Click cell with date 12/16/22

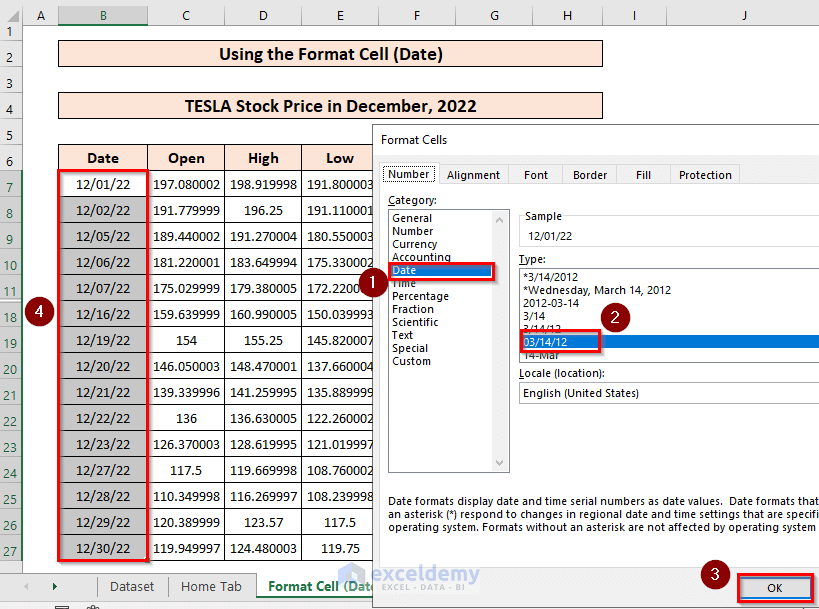click(103, 314)
